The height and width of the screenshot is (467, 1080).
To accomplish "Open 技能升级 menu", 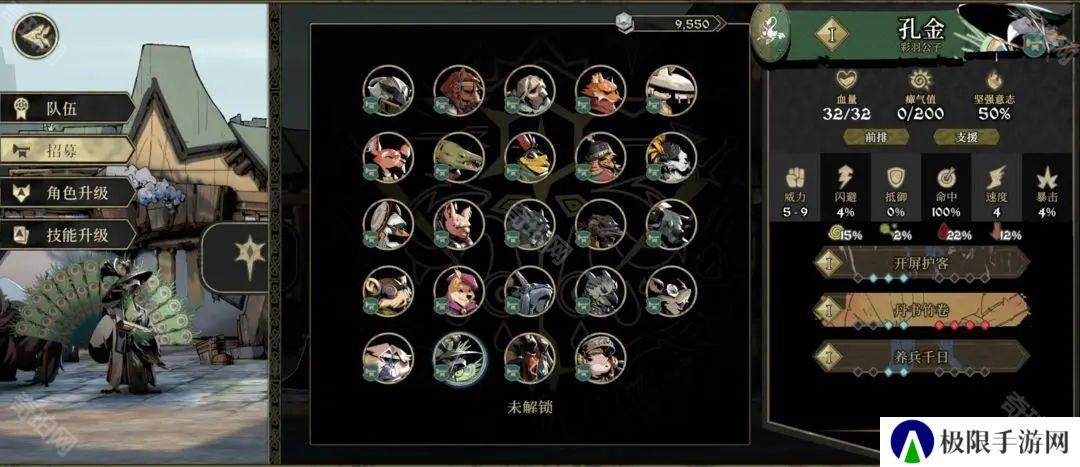I will coord(68,236).
